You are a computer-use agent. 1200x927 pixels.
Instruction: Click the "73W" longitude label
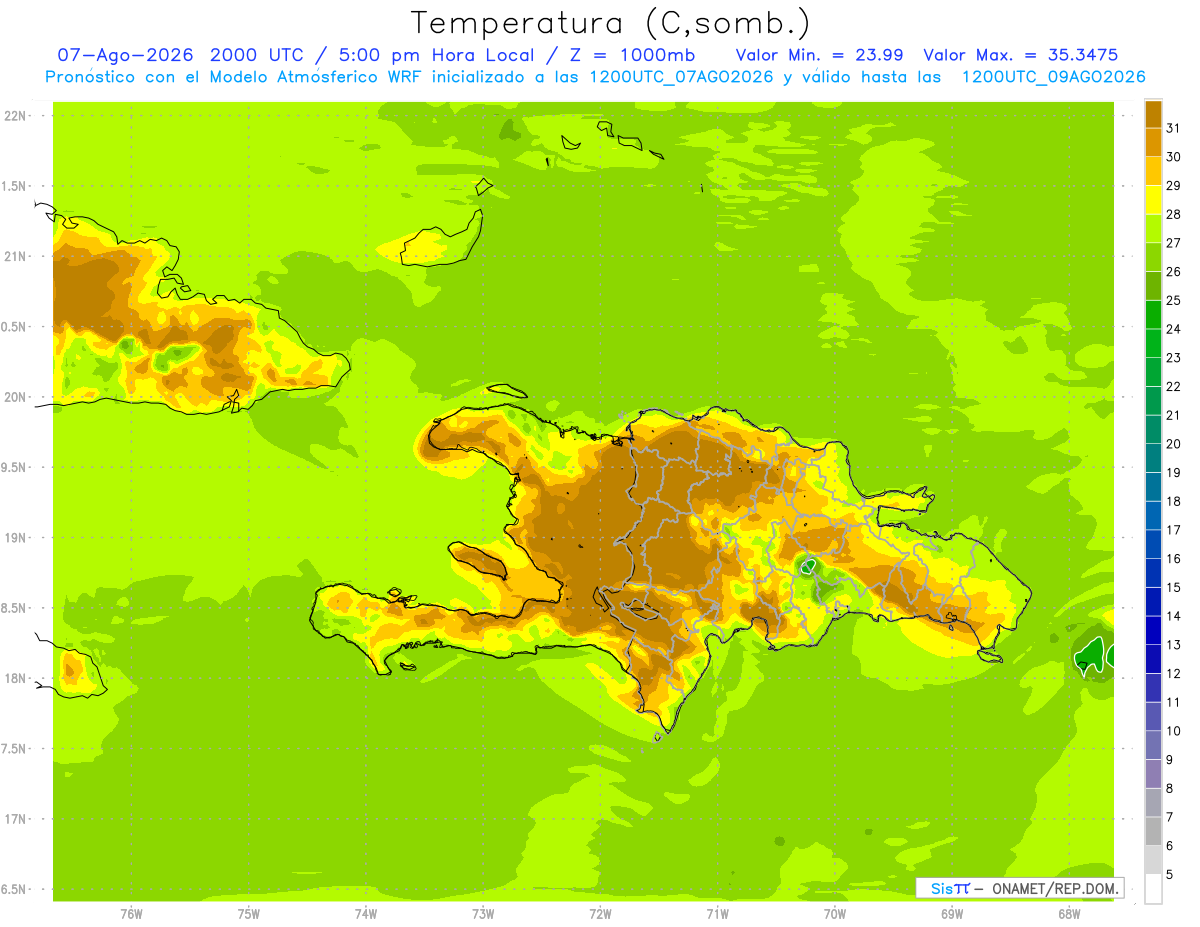click(x=483, y=914)
